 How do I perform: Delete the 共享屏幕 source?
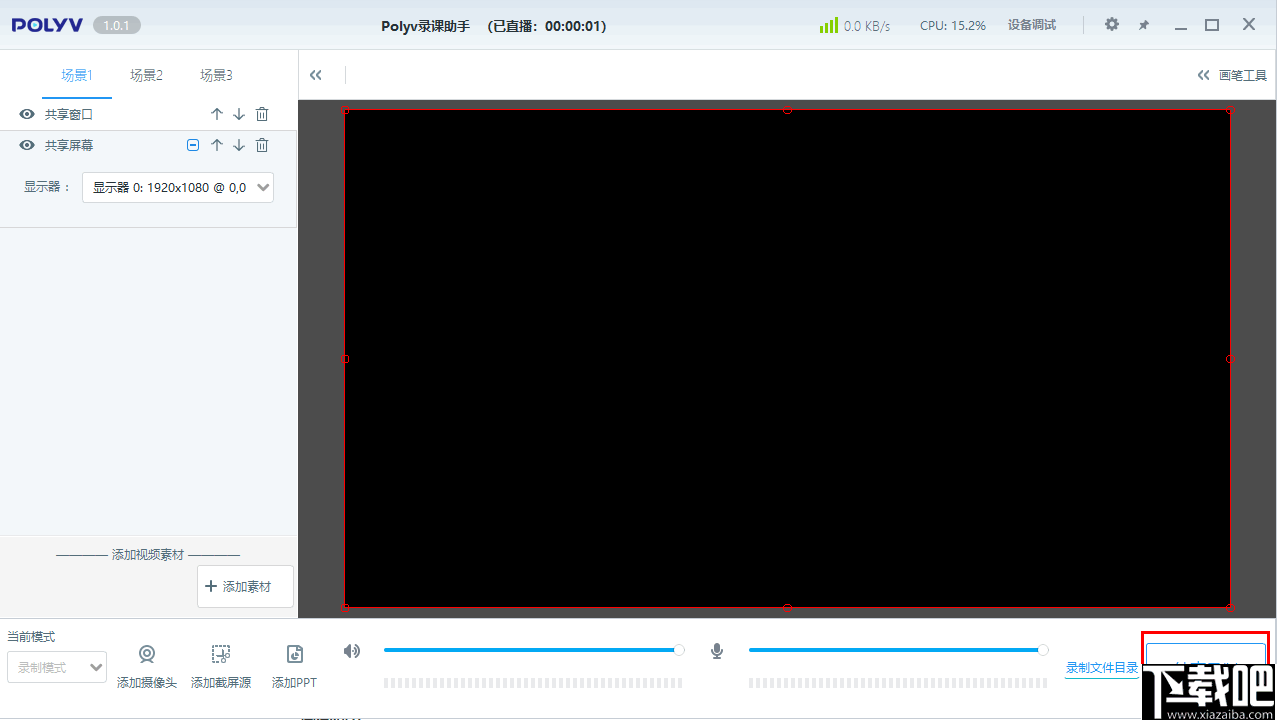(x=262, y=146)
